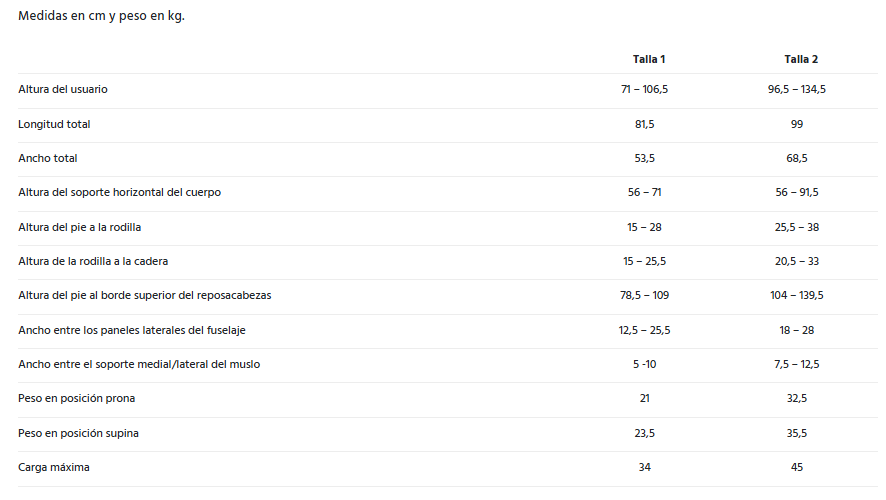
Task: Select the 'Altura del usuario' row label
Action: [63, 90]
